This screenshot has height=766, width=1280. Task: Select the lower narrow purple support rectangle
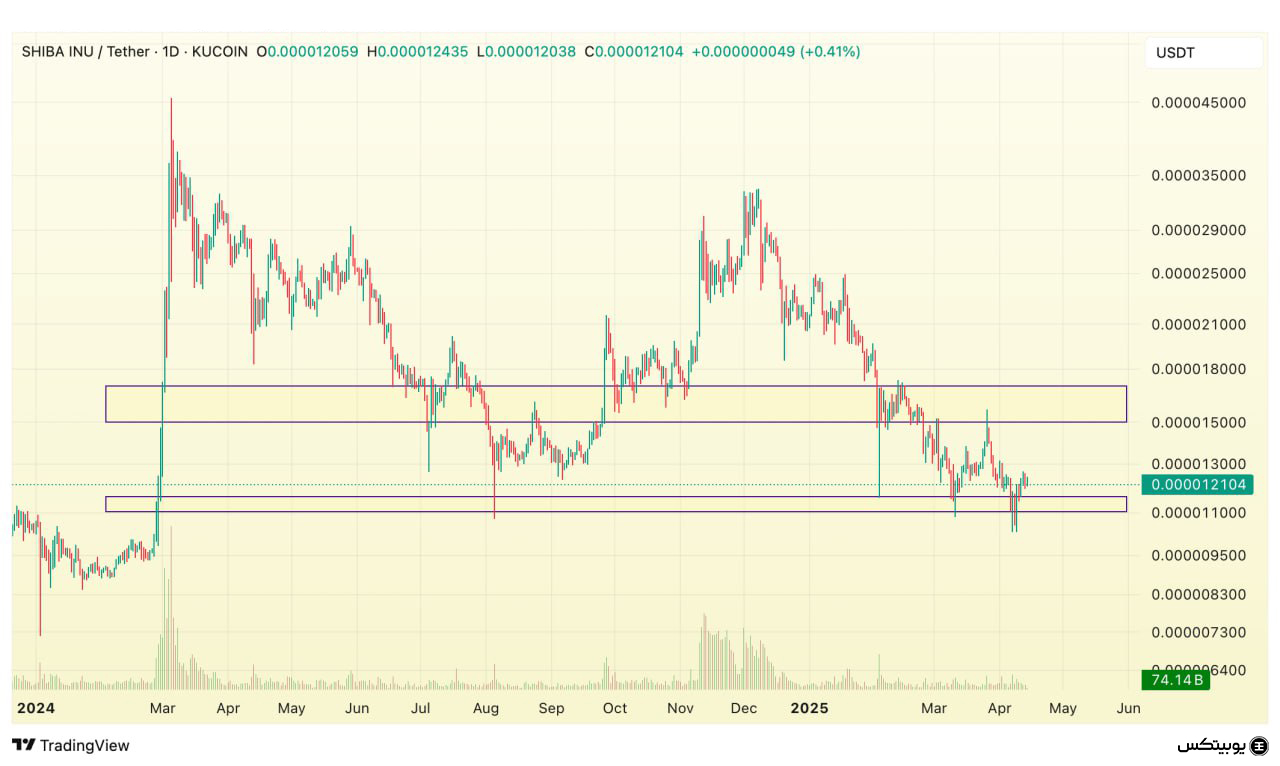click(615, 504)
